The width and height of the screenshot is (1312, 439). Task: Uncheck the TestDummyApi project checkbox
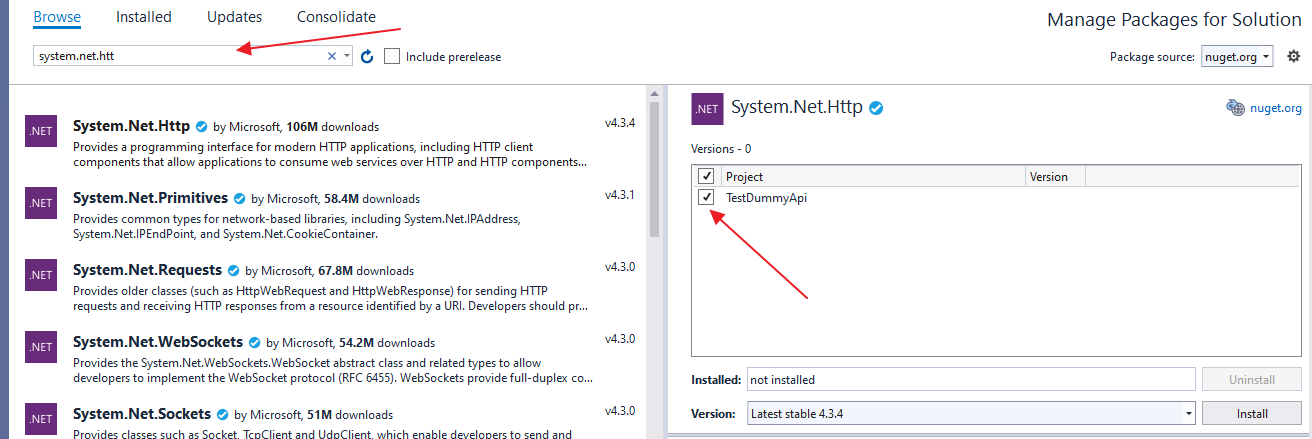coord(706,197)
